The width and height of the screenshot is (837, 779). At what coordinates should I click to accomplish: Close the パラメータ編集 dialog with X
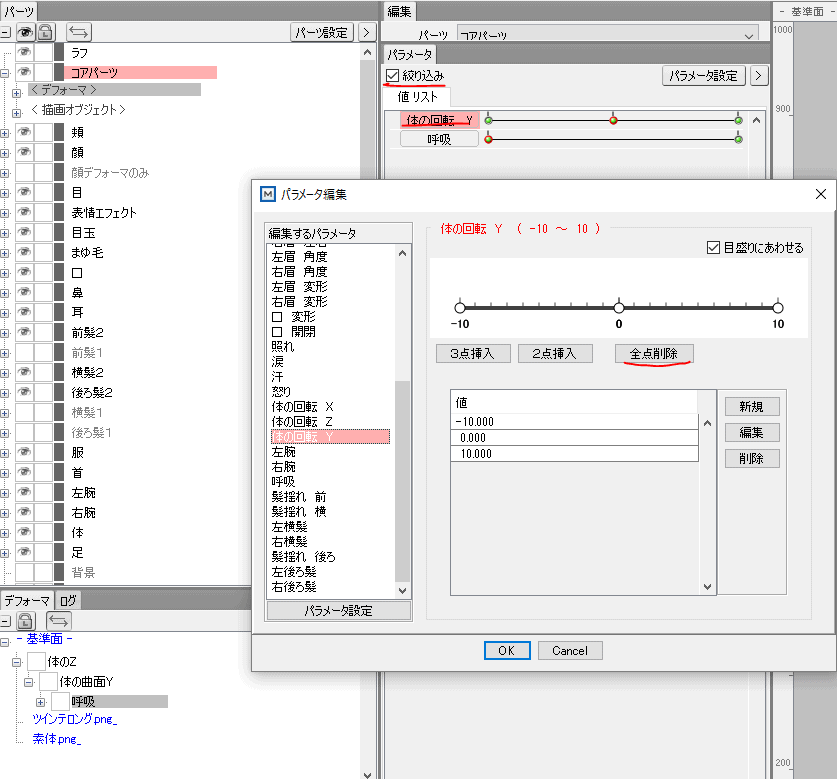point(821,193)
